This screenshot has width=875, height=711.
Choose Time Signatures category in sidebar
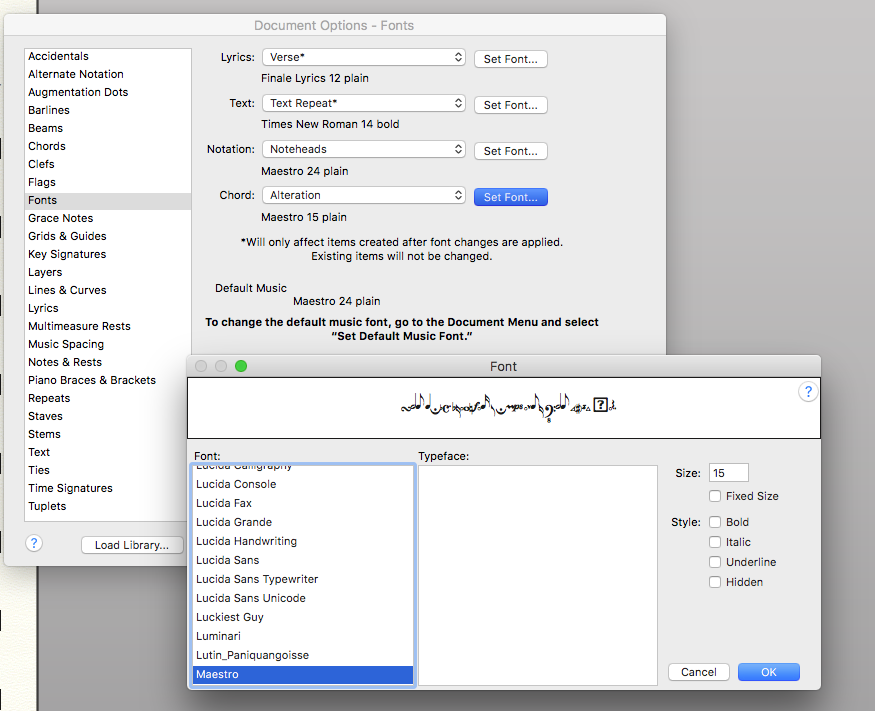(x=70, y=488)
